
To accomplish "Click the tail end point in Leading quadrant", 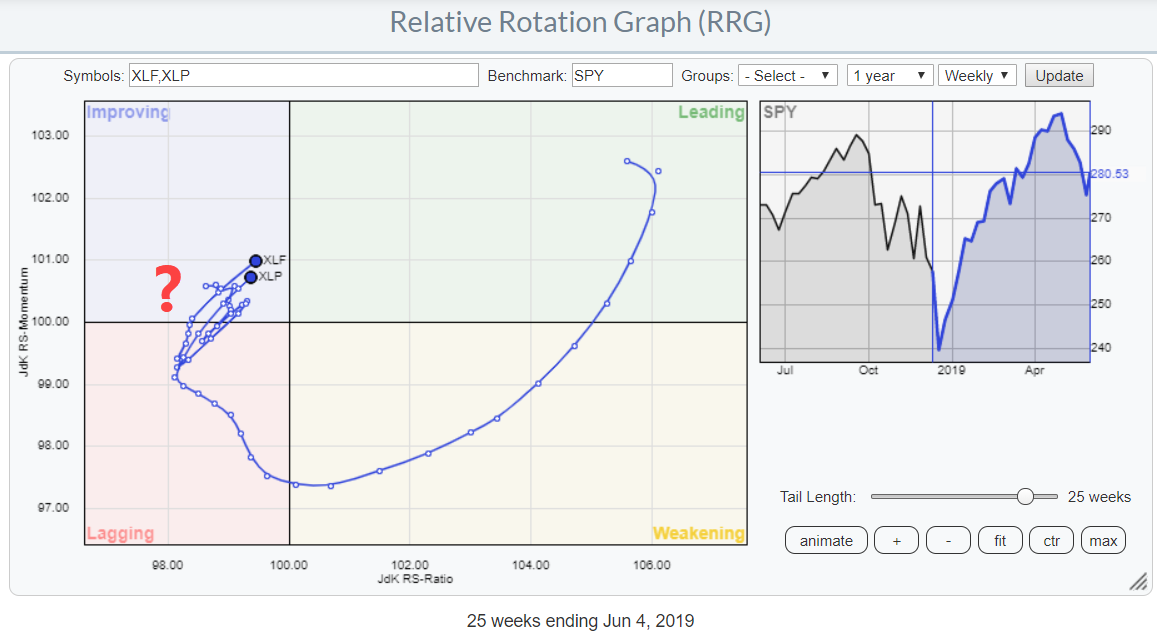I will pos(627,161).
